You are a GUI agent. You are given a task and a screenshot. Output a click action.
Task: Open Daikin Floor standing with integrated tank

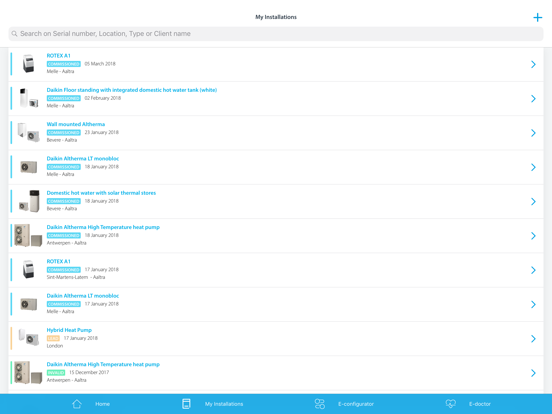(x=276, y=99)
